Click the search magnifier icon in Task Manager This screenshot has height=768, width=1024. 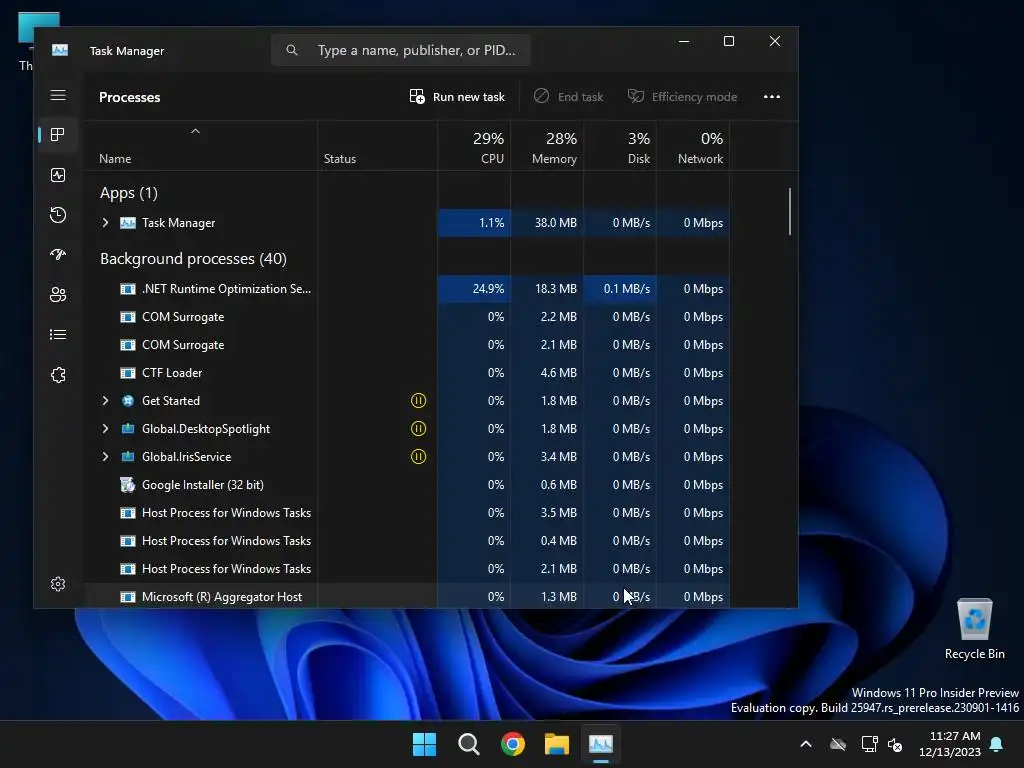[x=292, y=50]
